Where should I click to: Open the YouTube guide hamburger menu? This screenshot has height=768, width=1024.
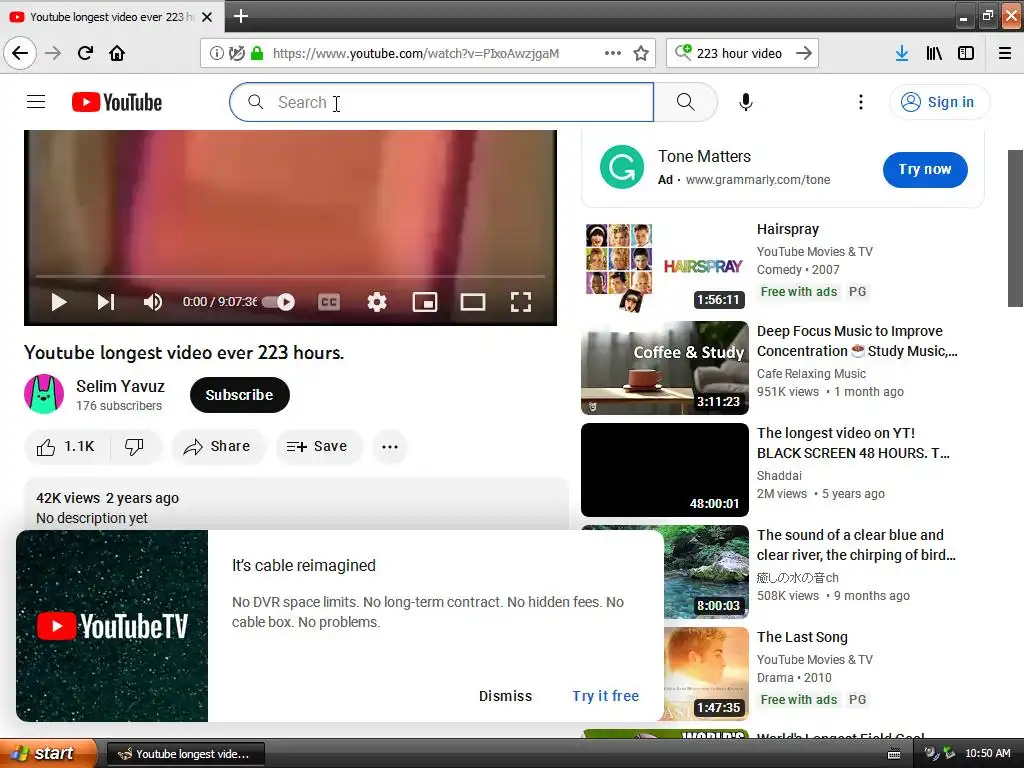pyautogui.click(x=36, y=102)
